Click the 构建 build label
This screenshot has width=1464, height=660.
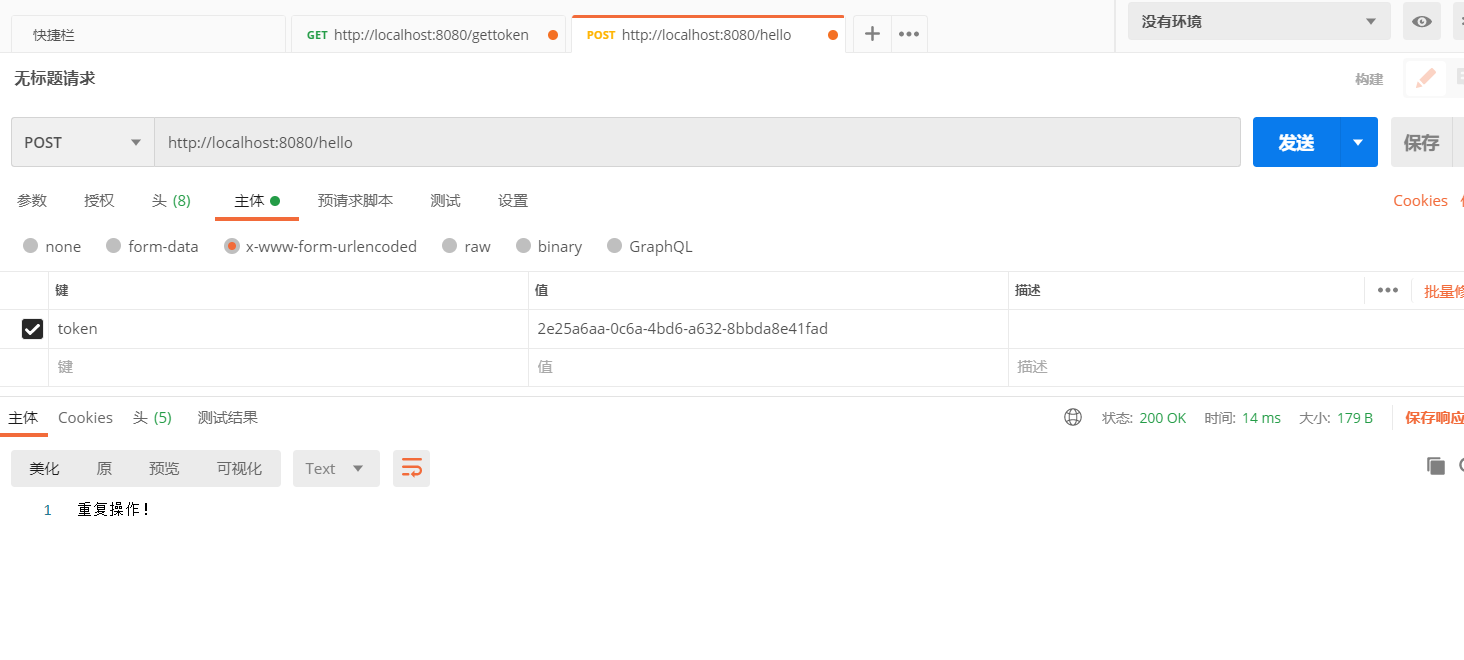coord(1369,79)
